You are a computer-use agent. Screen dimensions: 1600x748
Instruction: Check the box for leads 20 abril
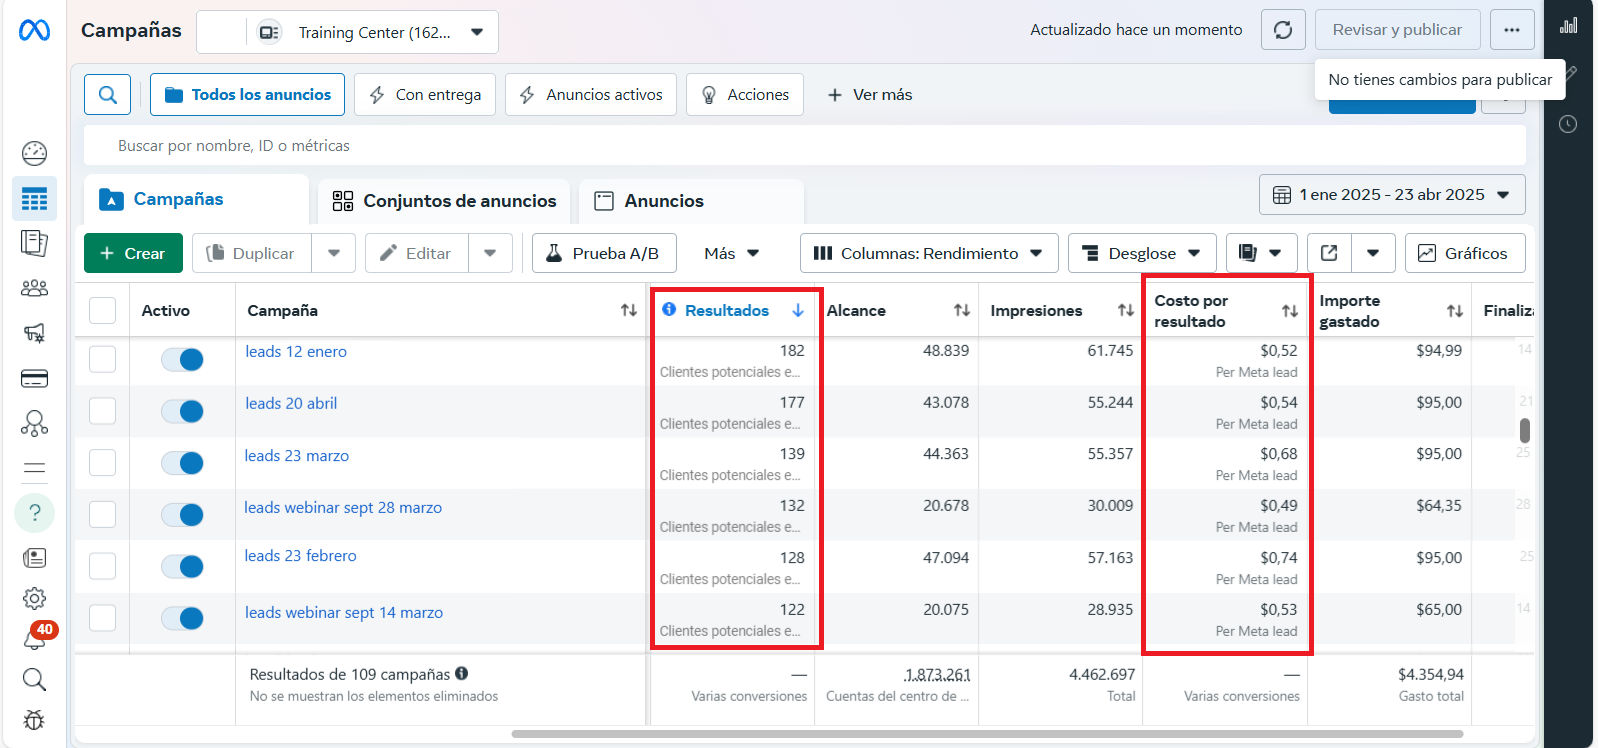(x=103, y=411)
